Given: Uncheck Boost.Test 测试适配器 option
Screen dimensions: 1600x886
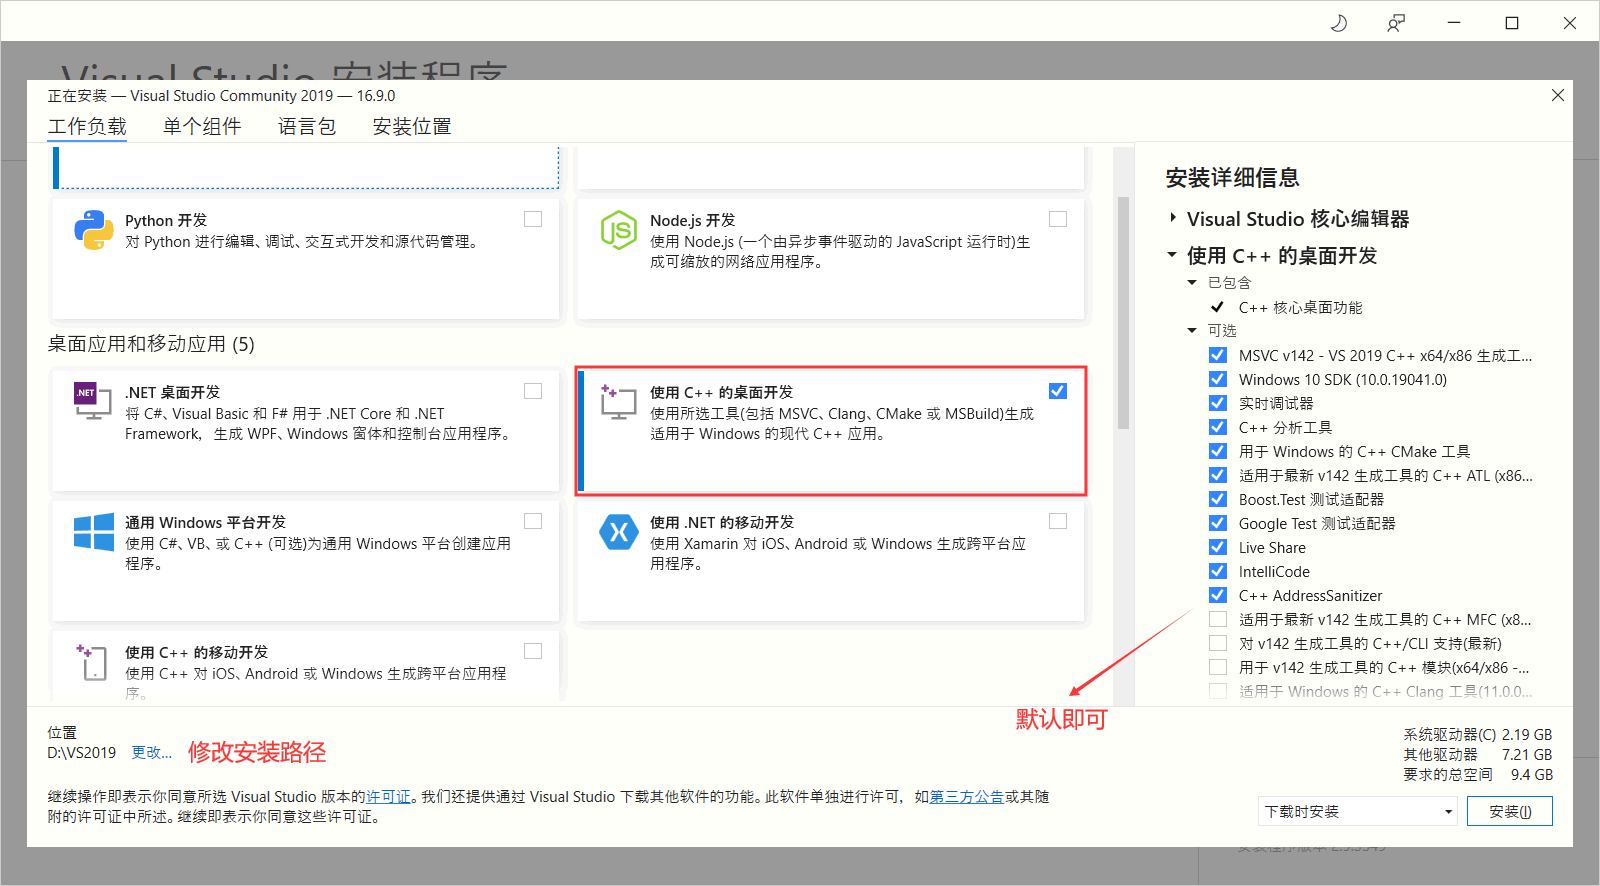Looking at the screenshot, I should (1218, 499).
